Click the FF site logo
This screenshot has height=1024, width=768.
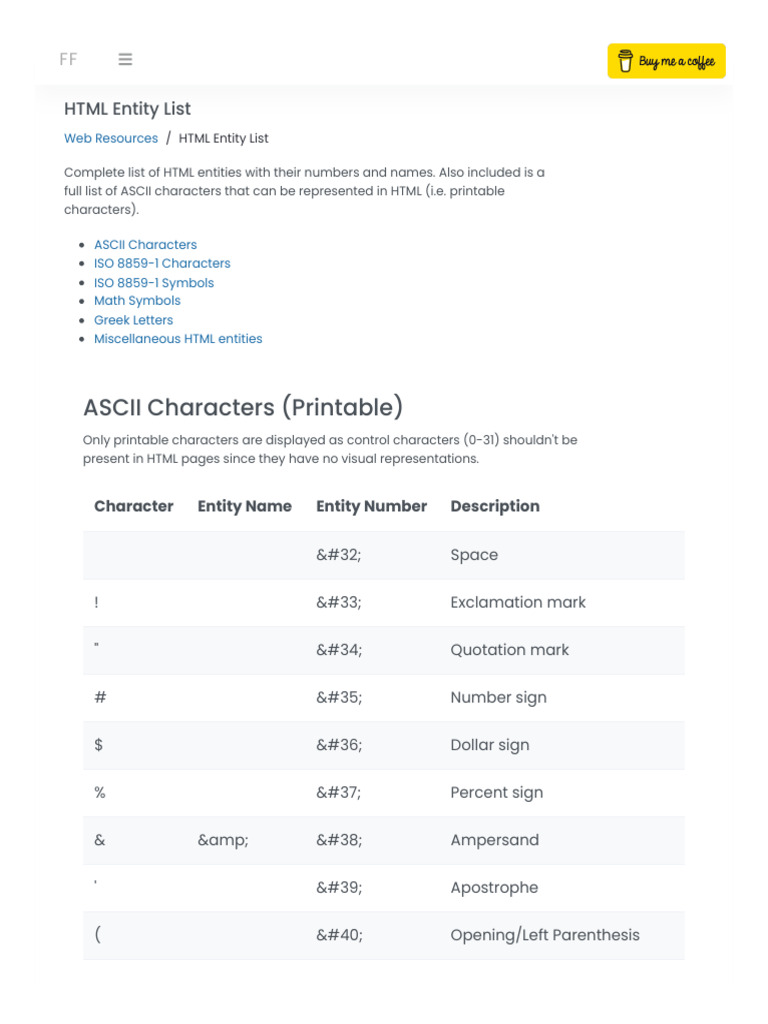(x=68, y=59)
